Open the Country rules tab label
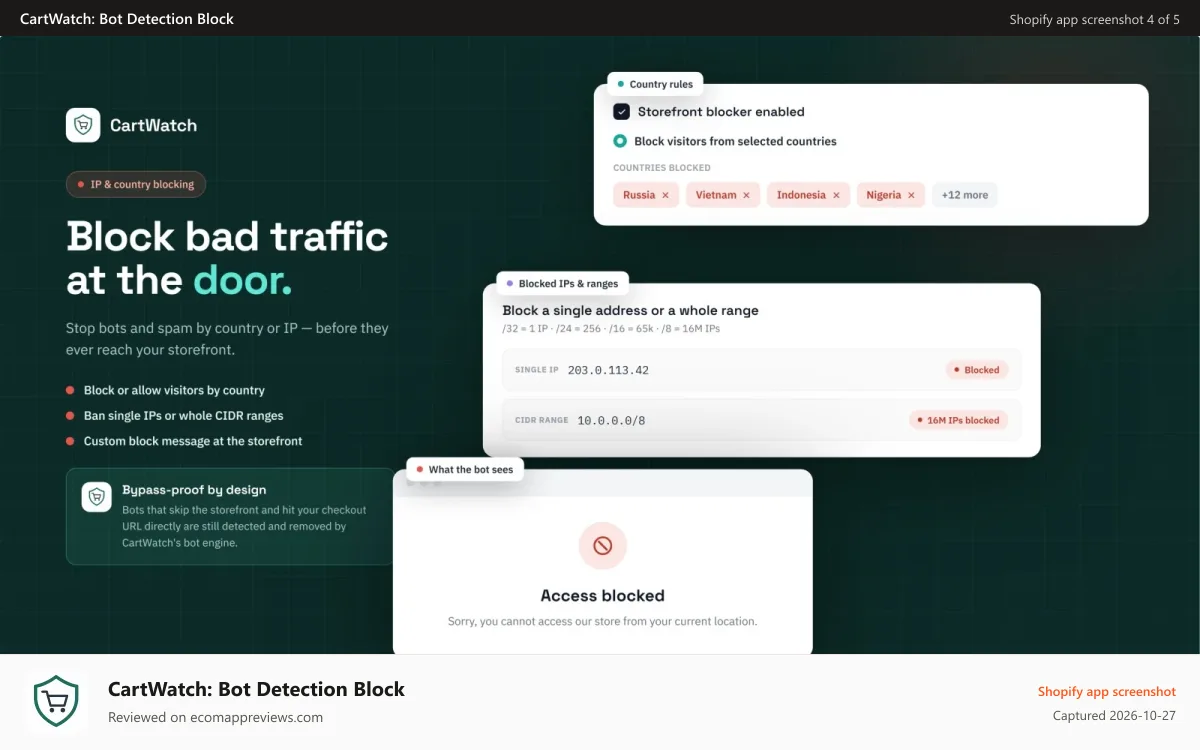 tap(655, 84)
